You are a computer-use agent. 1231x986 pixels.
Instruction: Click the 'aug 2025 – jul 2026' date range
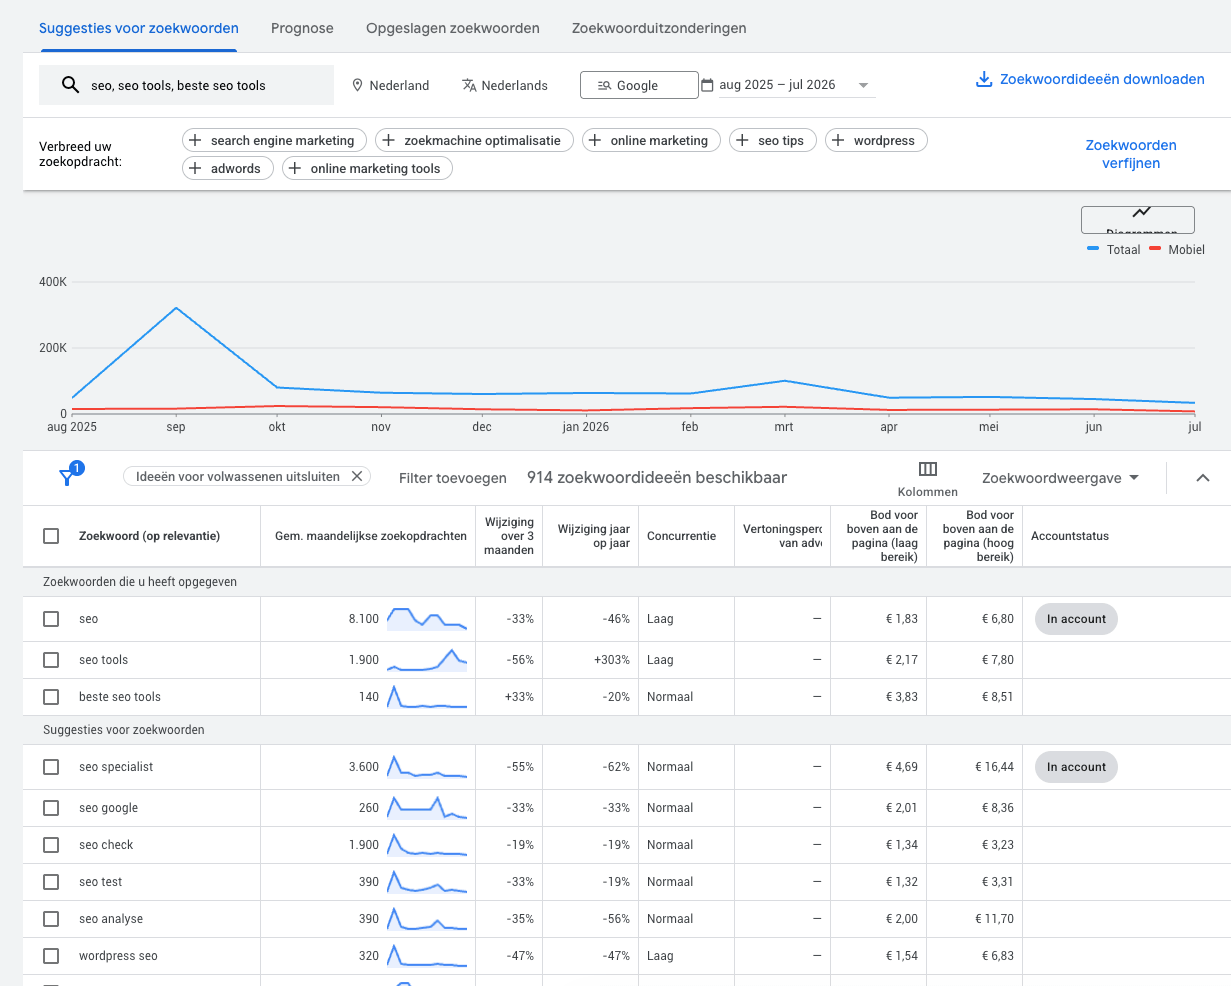[x=777, y=85]
